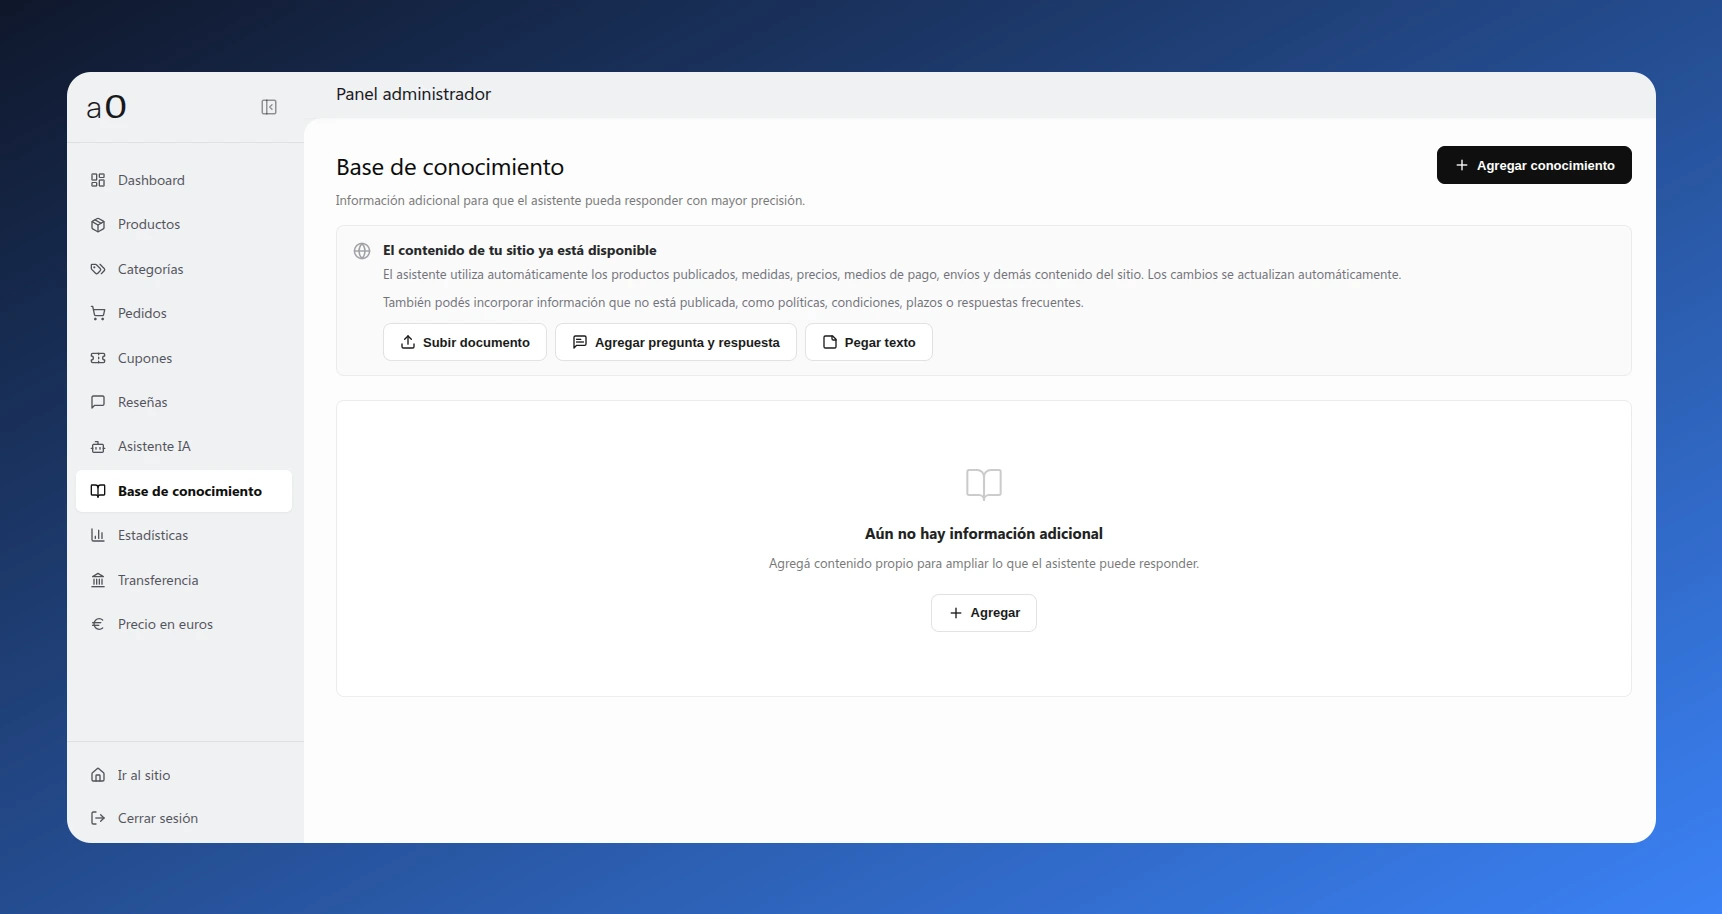Select Reseñas in the sidebar
1722x914 pixels.
click(184, 402)
